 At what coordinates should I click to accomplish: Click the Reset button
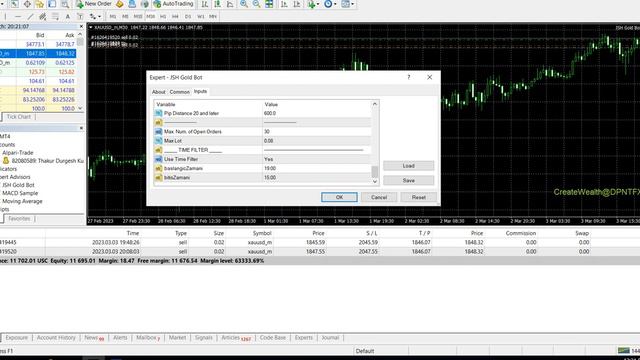pyautogui.click(x=418, y=197)
